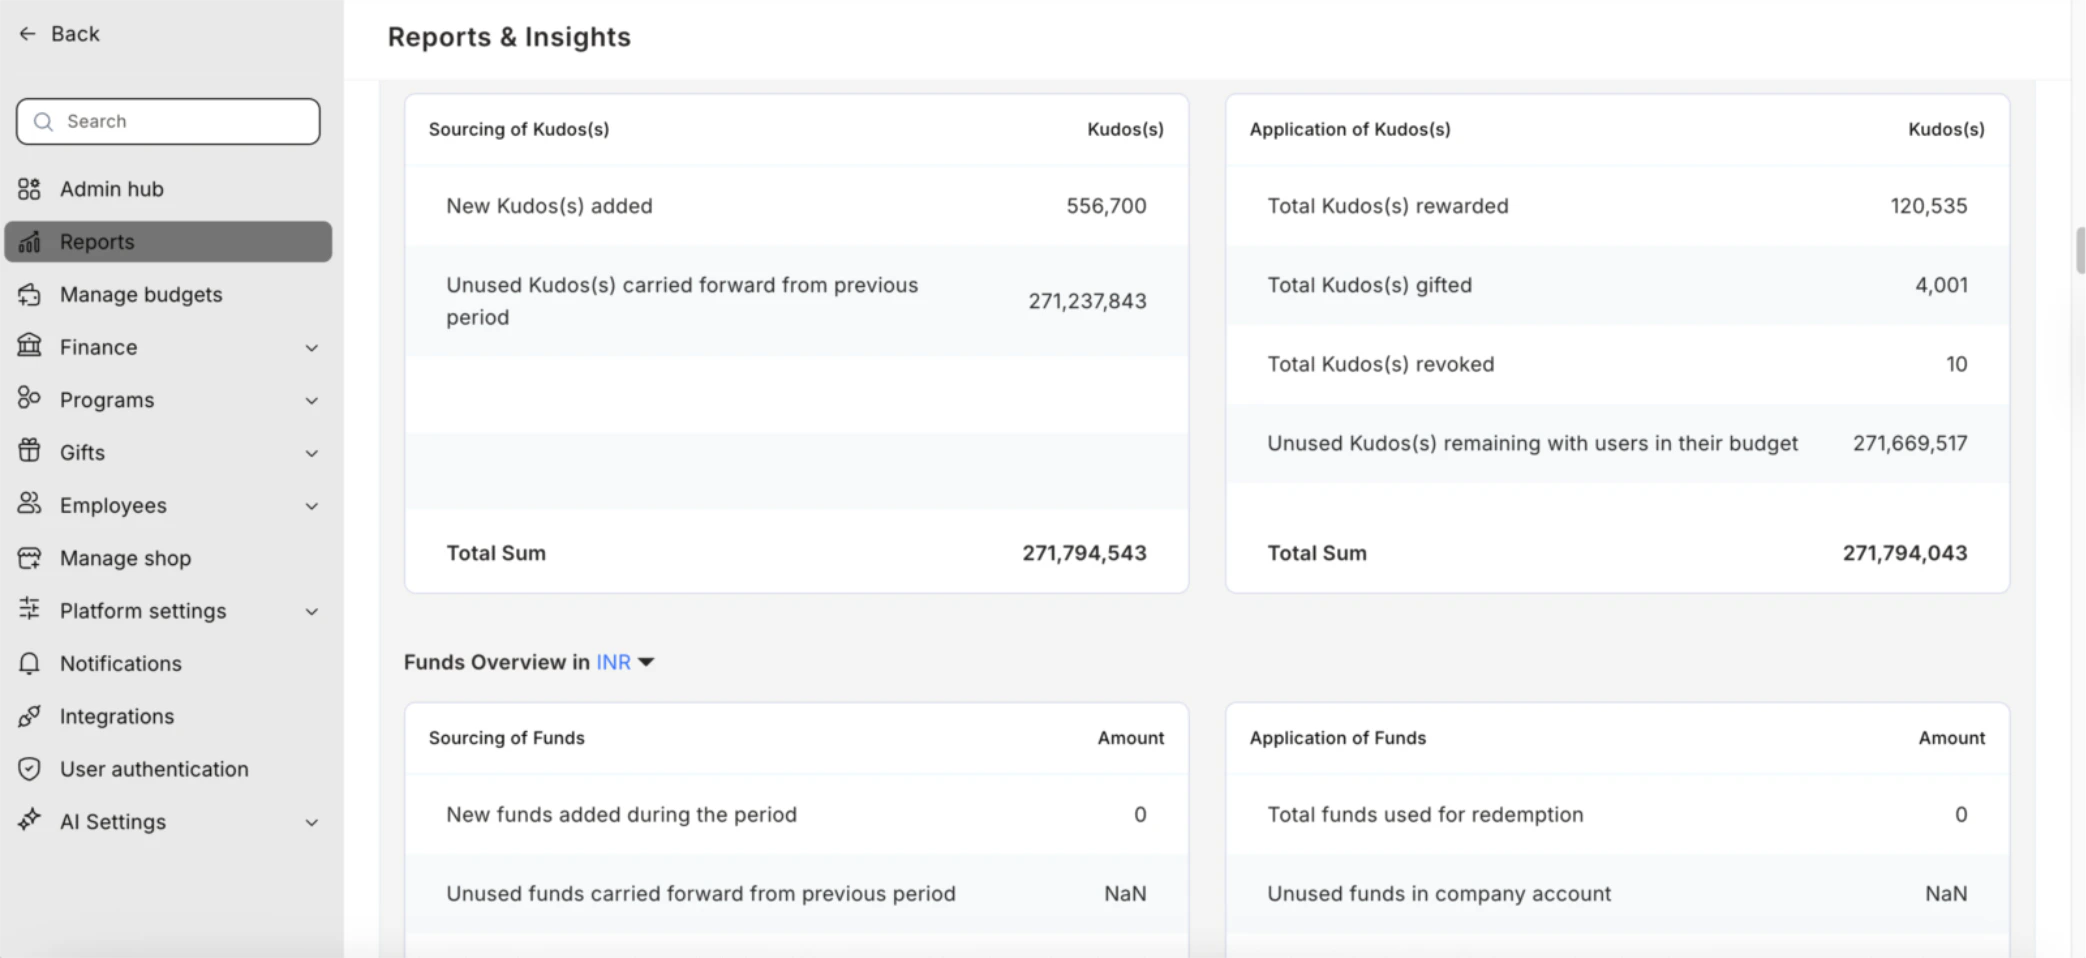Click the User authentication shield icon
Viewport: 2086px width, 958px height.
point(29,768)
